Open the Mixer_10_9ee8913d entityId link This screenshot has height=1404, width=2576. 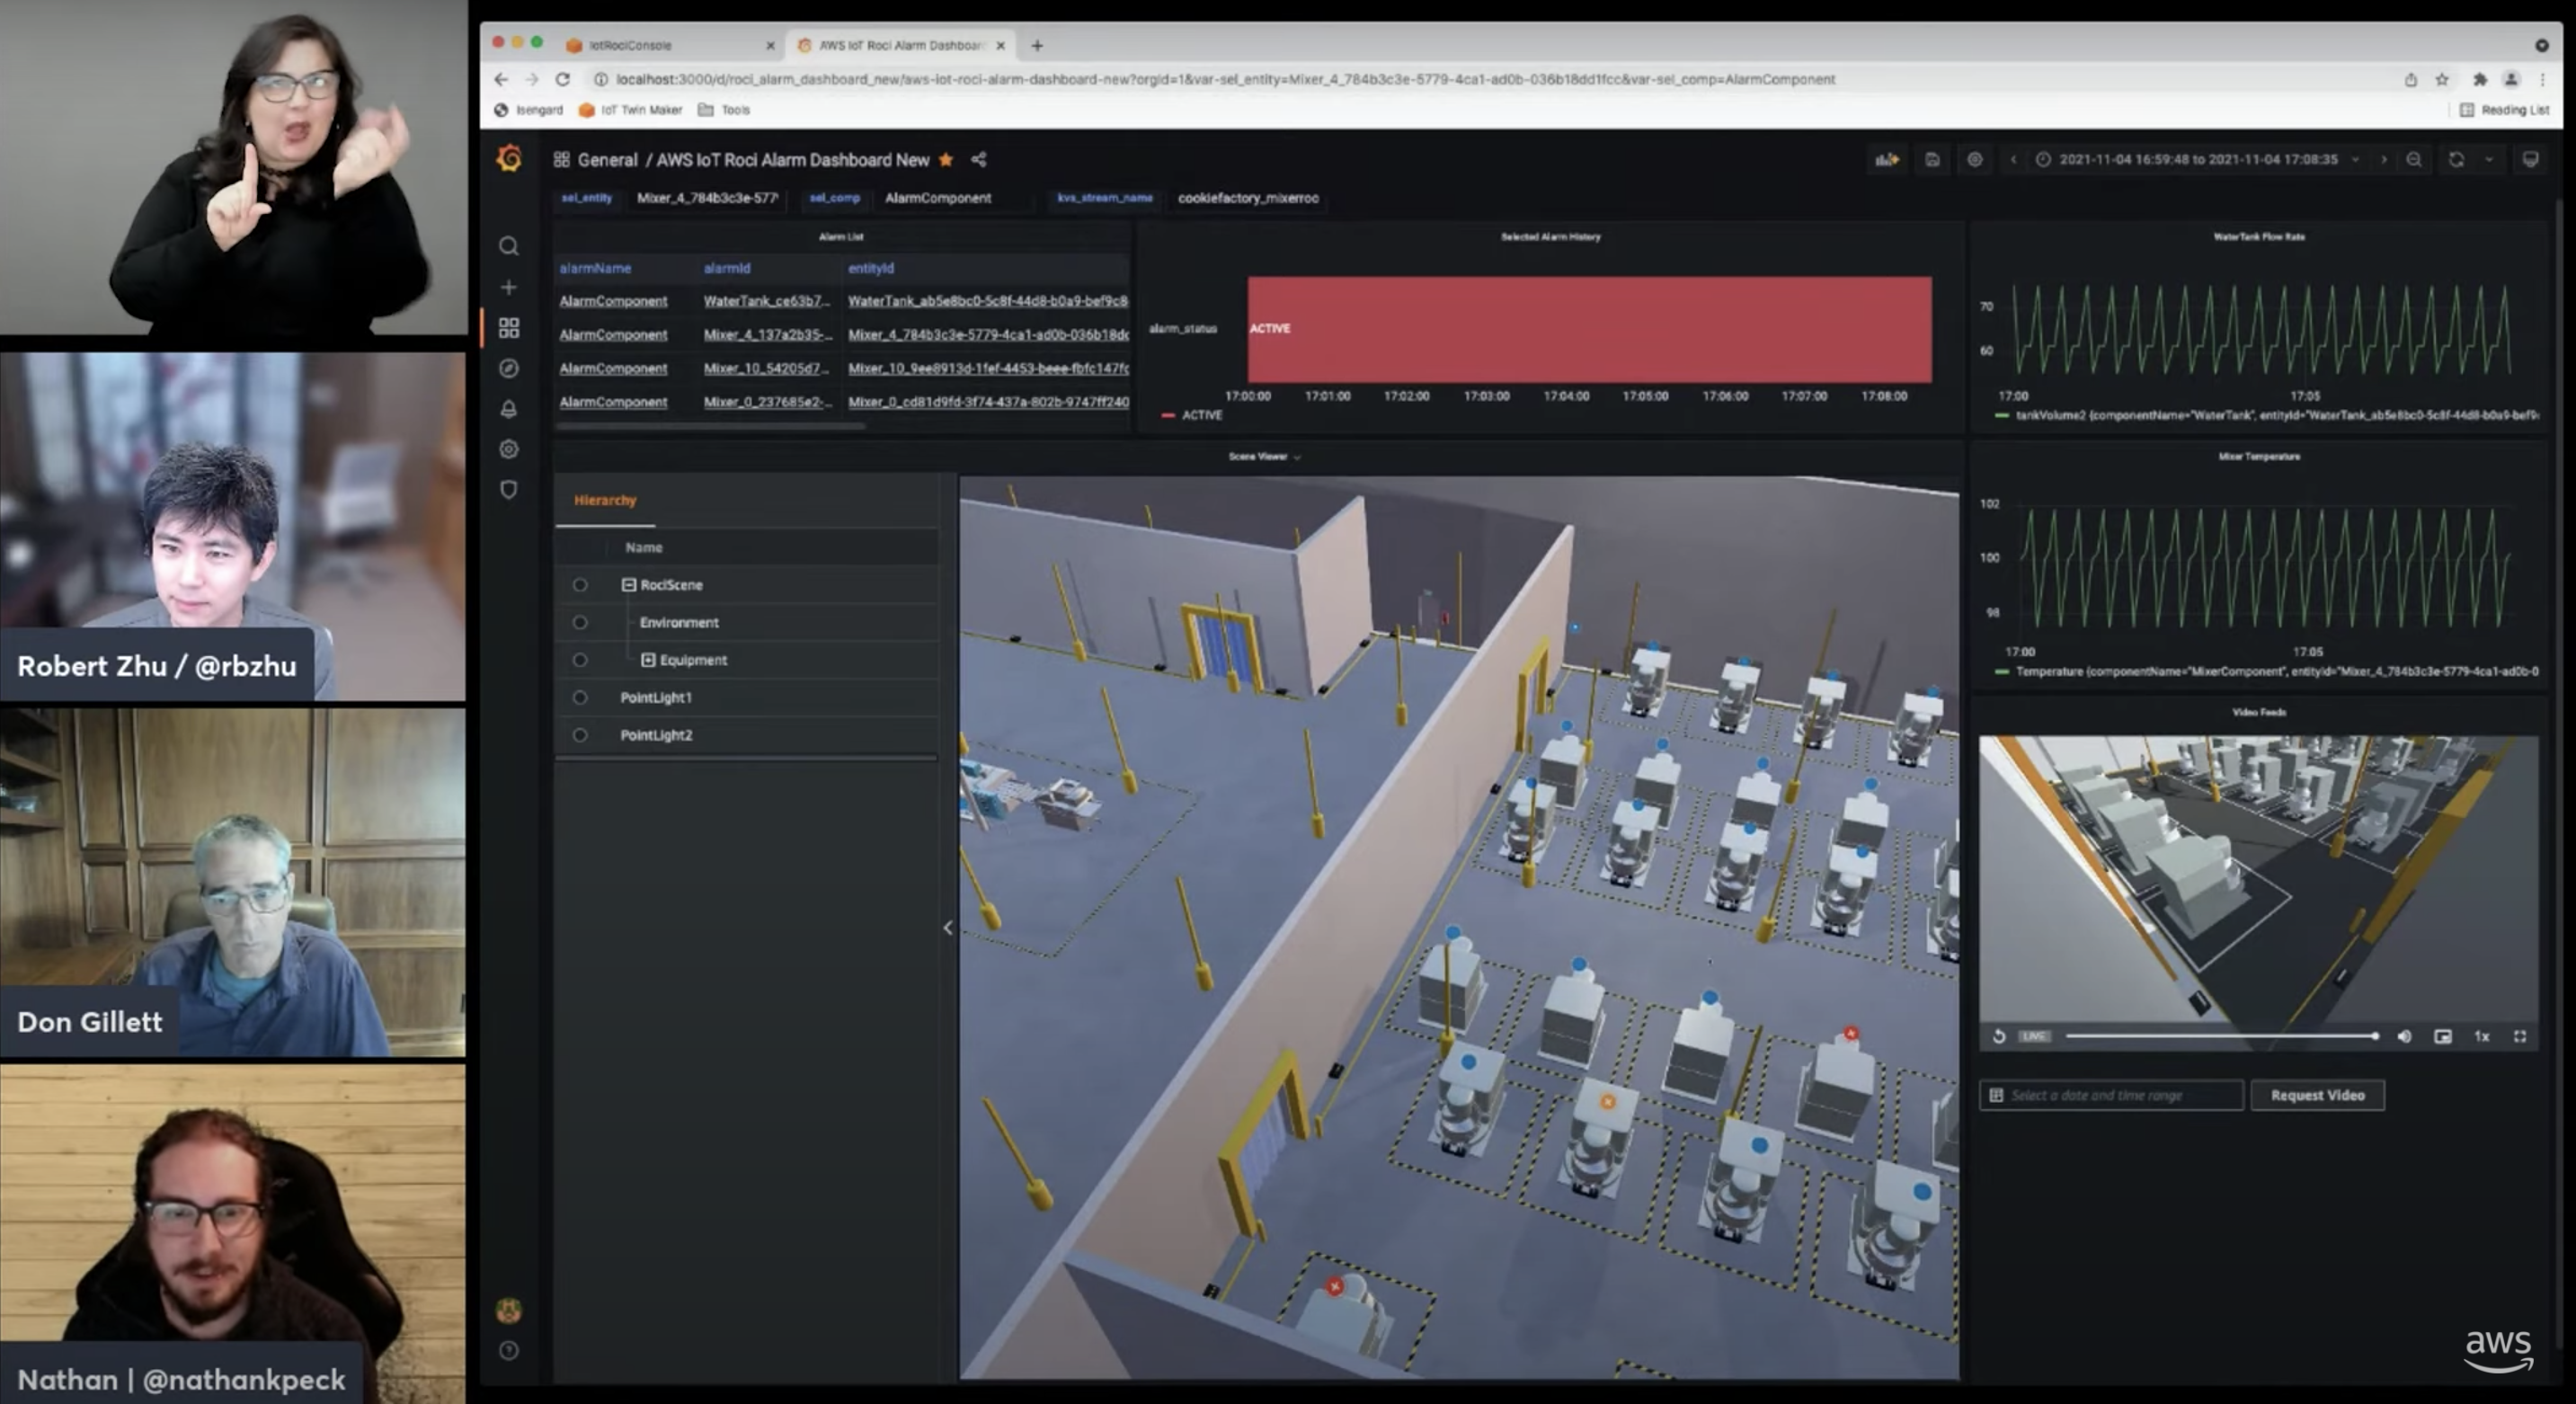[988, 368]
